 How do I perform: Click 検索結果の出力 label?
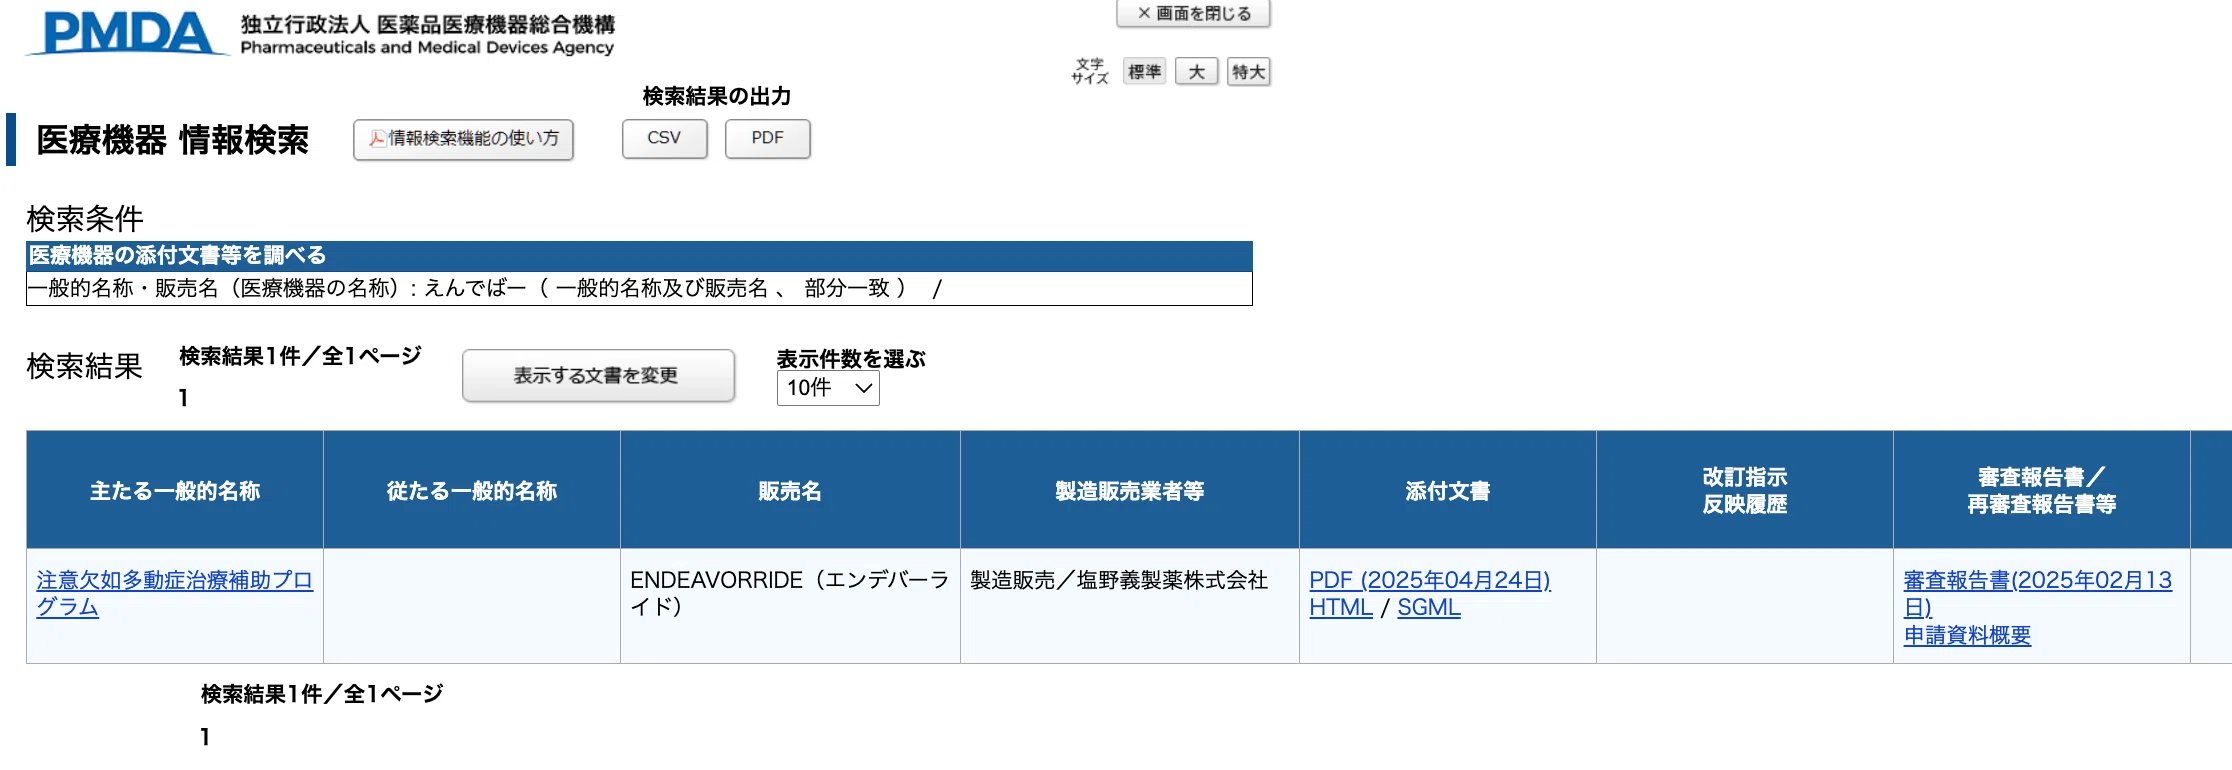(717, 96)
